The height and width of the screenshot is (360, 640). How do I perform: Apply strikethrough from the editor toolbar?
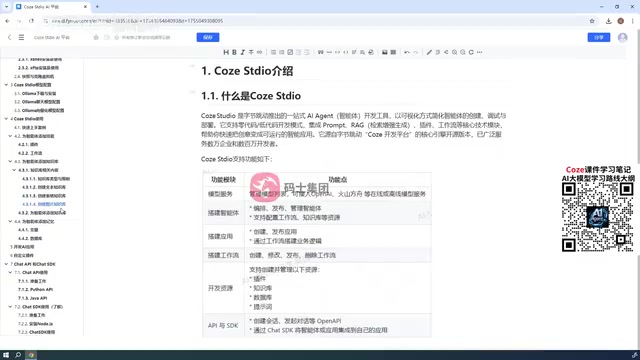click(251, 52)
